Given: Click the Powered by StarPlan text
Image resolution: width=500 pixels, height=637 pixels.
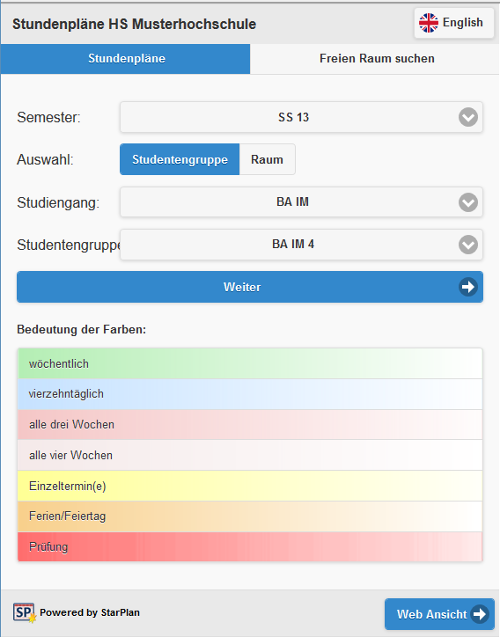Looking at the screenshot, I should coord(90,613).
